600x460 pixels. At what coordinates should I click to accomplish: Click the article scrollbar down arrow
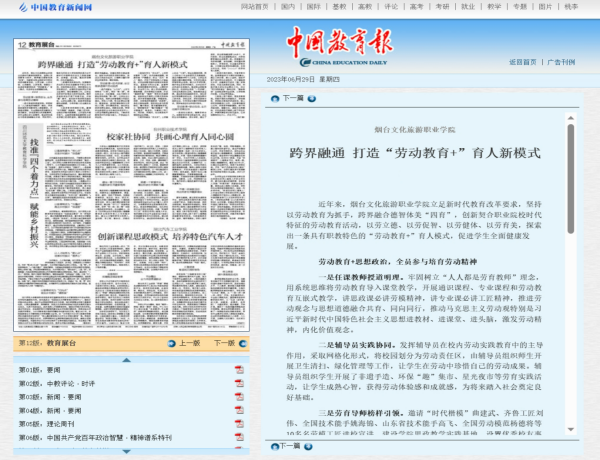coord(571,429)
